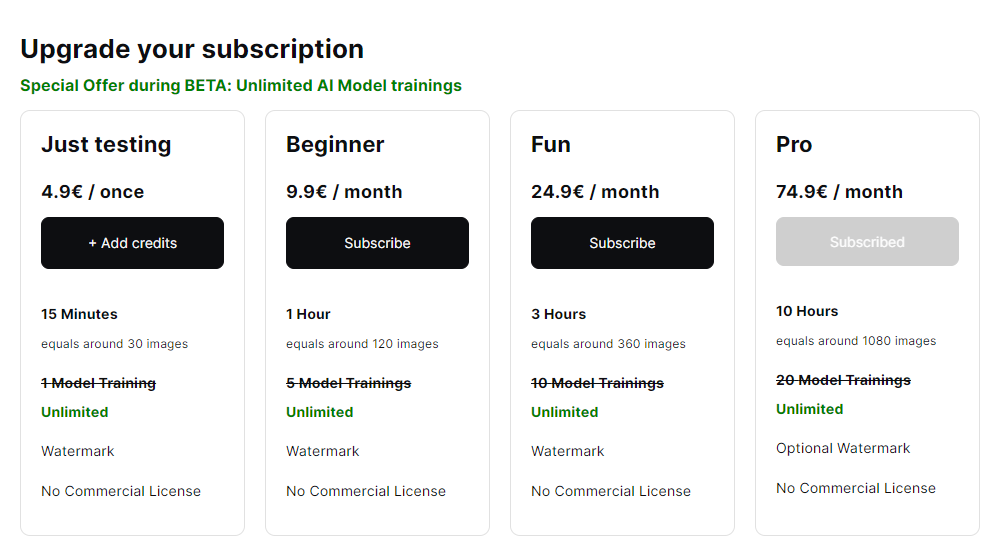Subscribe to the Beginner plan
The image size is (1000, 543).
click(377, 243)
